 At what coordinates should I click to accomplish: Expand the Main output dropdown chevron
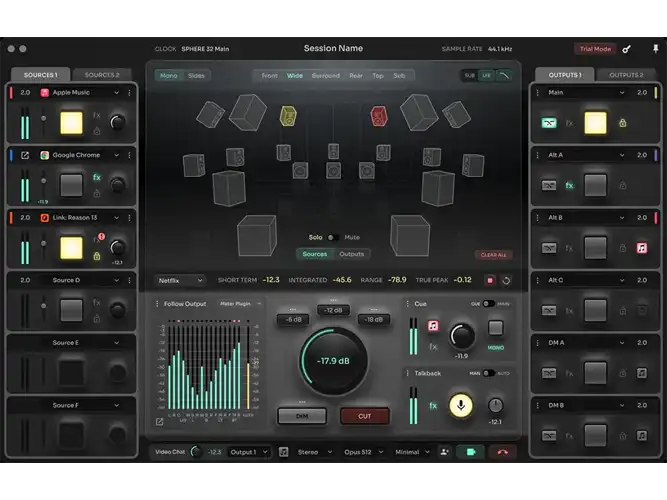pyautogui.click(x=622, y=93)
